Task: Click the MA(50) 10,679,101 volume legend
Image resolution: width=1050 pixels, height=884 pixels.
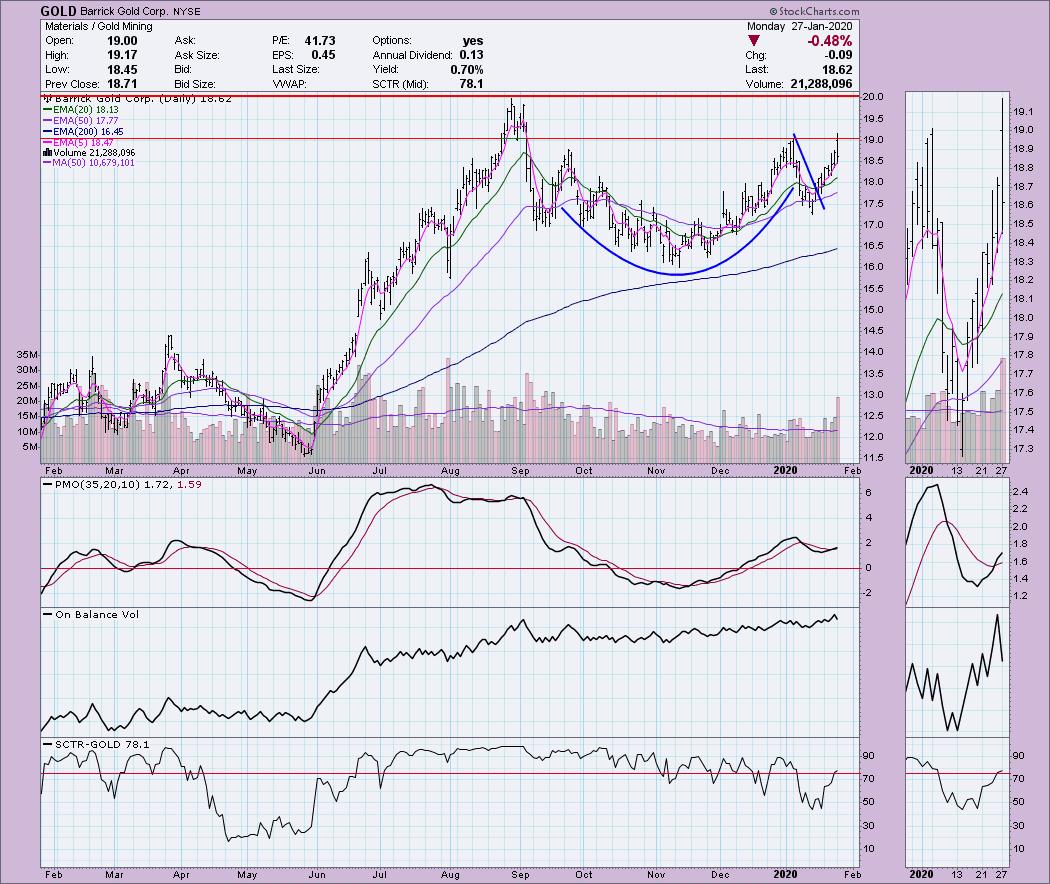Action: point(89,163)
